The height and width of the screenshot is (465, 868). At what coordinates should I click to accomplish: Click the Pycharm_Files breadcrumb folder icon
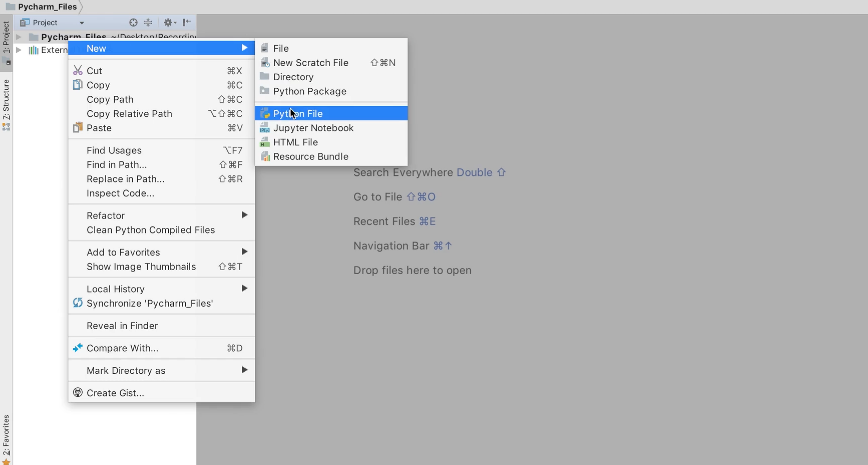coord(10,7)
